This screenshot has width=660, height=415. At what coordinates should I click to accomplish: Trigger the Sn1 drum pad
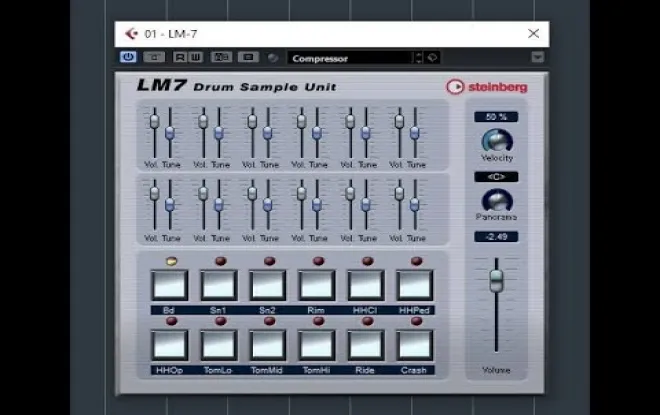pyautogui.click(x=218, y=285)
